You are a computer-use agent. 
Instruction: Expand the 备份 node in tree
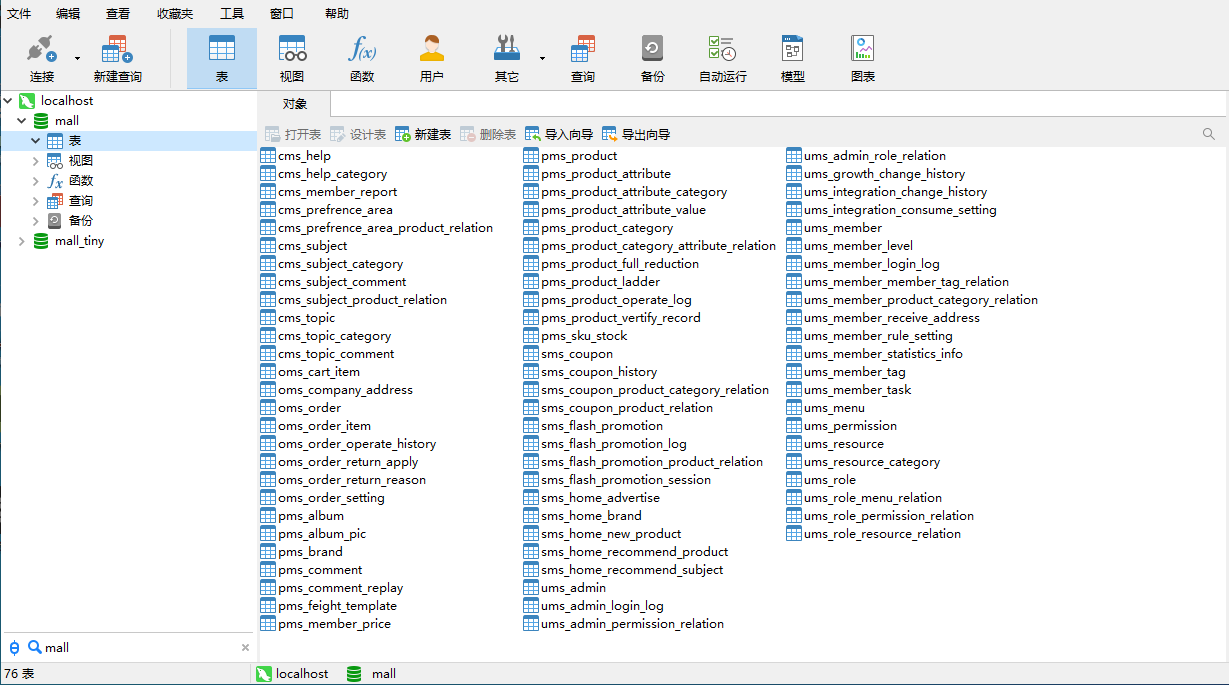coord(36,221)
